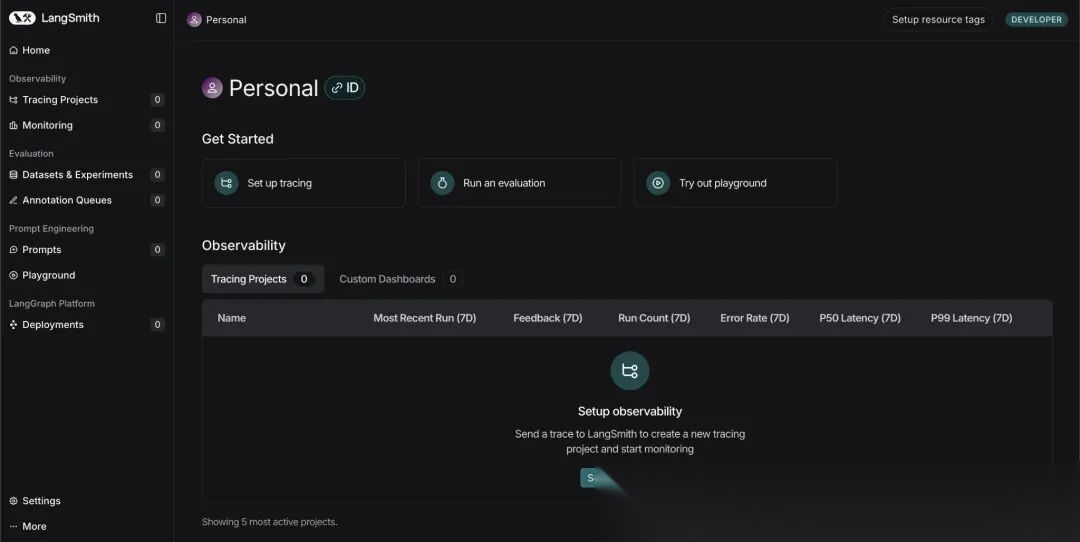This screenshot has width=1080, height=542.
Task: Click the P50 Latency (7D) column header
Action: click(x=860, y=318)
